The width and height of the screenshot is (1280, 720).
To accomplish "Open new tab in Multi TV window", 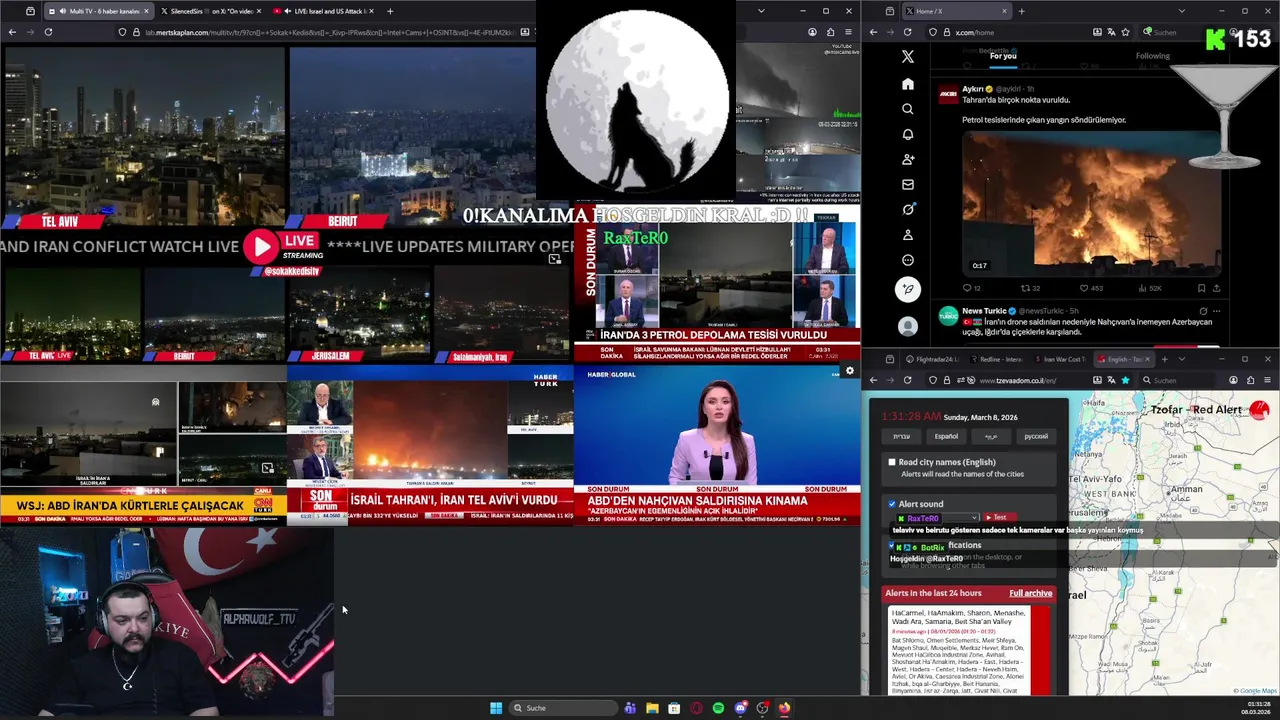I will 390,11.
